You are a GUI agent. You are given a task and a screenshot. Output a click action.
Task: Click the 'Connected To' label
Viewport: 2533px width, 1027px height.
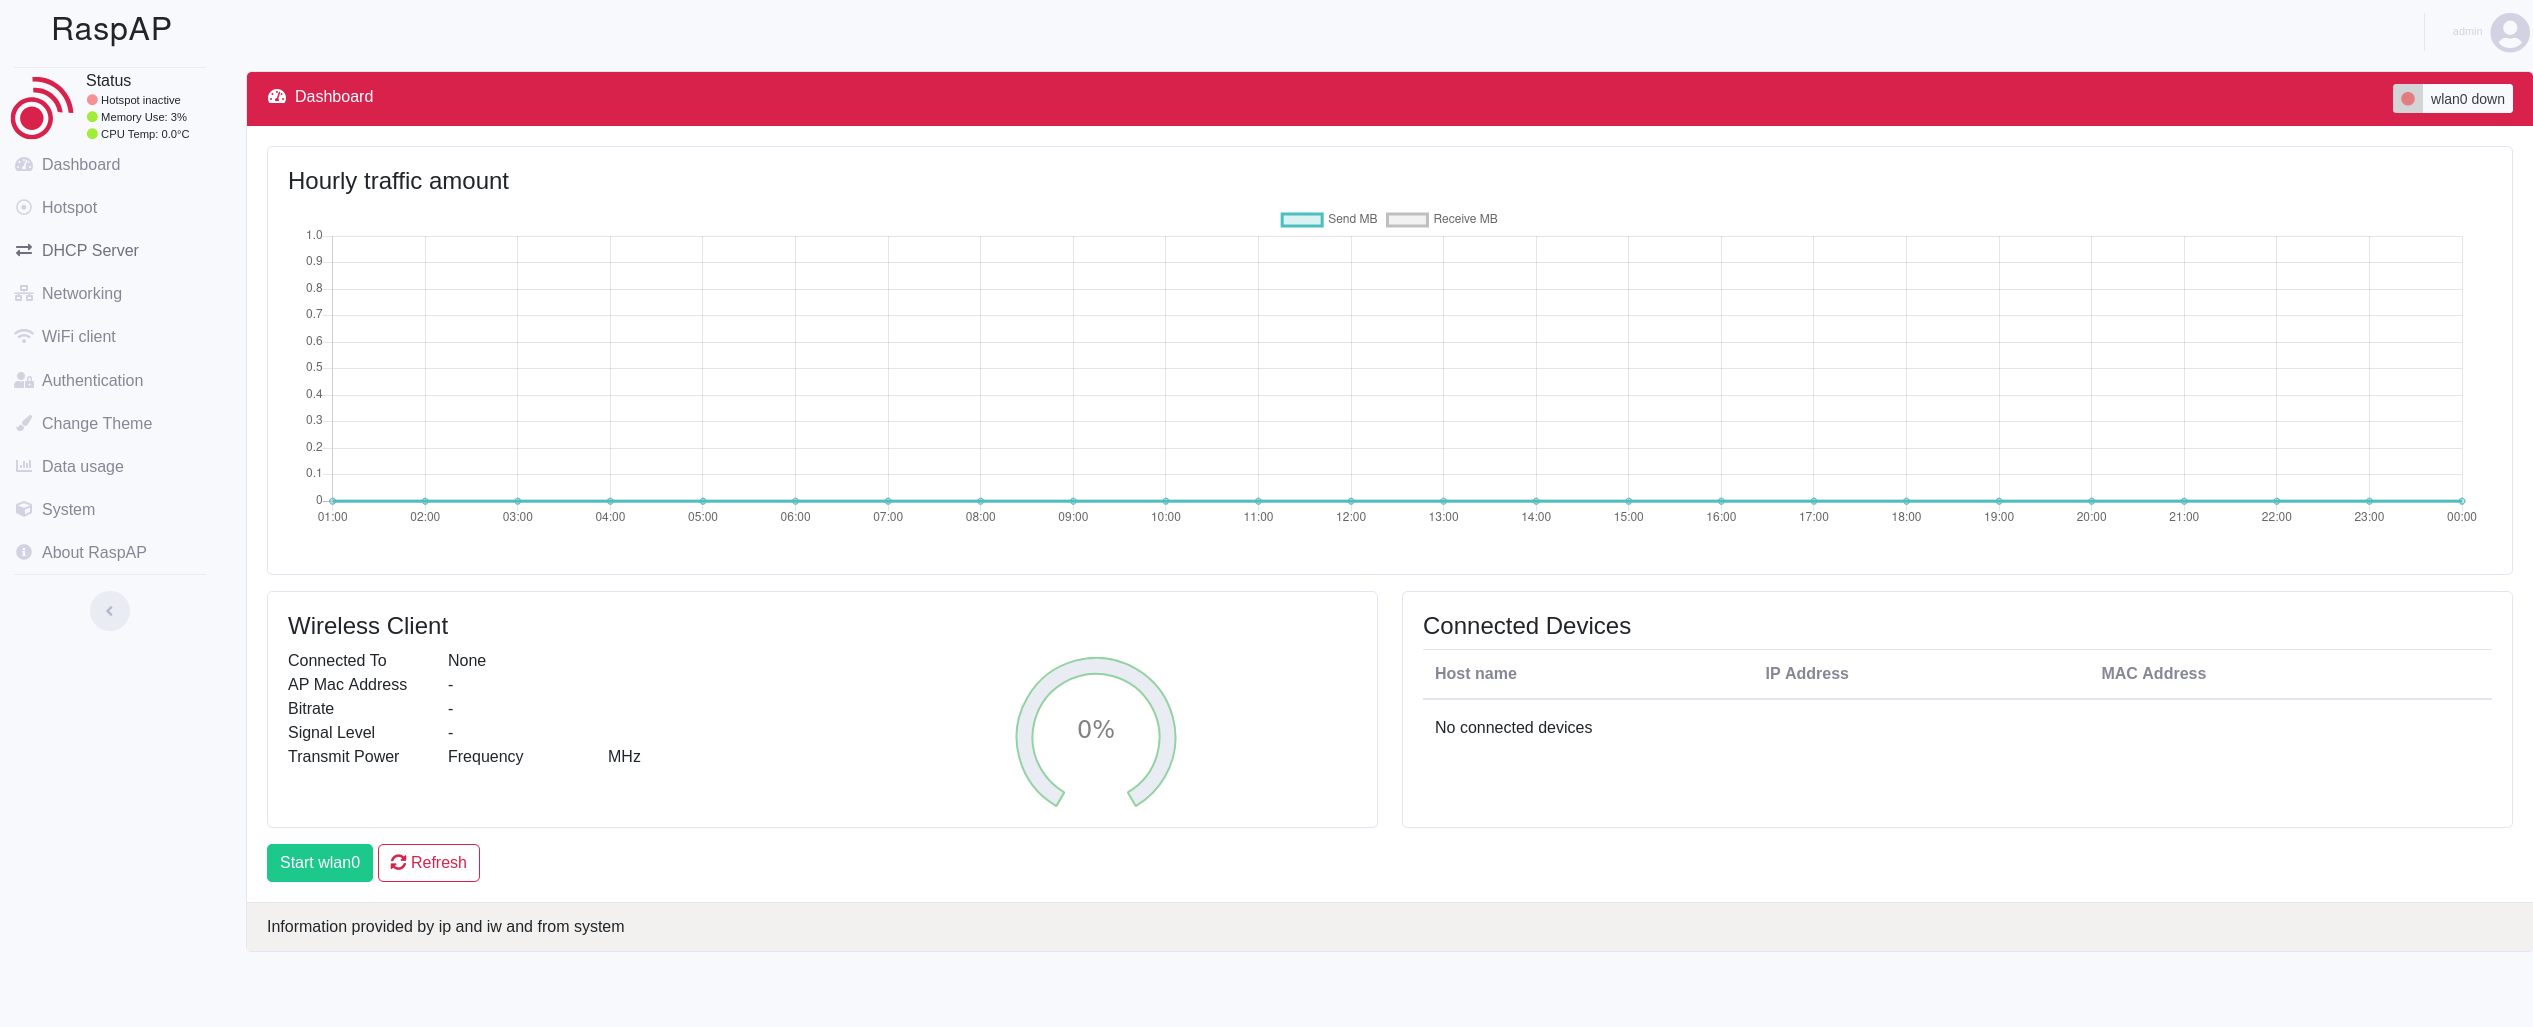point(337,661)
